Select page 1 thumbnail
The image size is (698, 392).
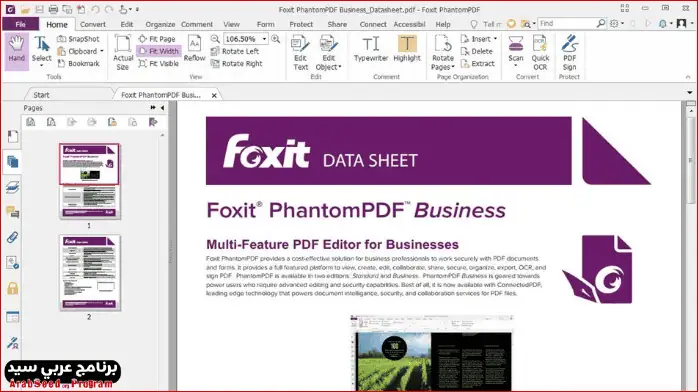pyautogui.click(x=89, y=181)
